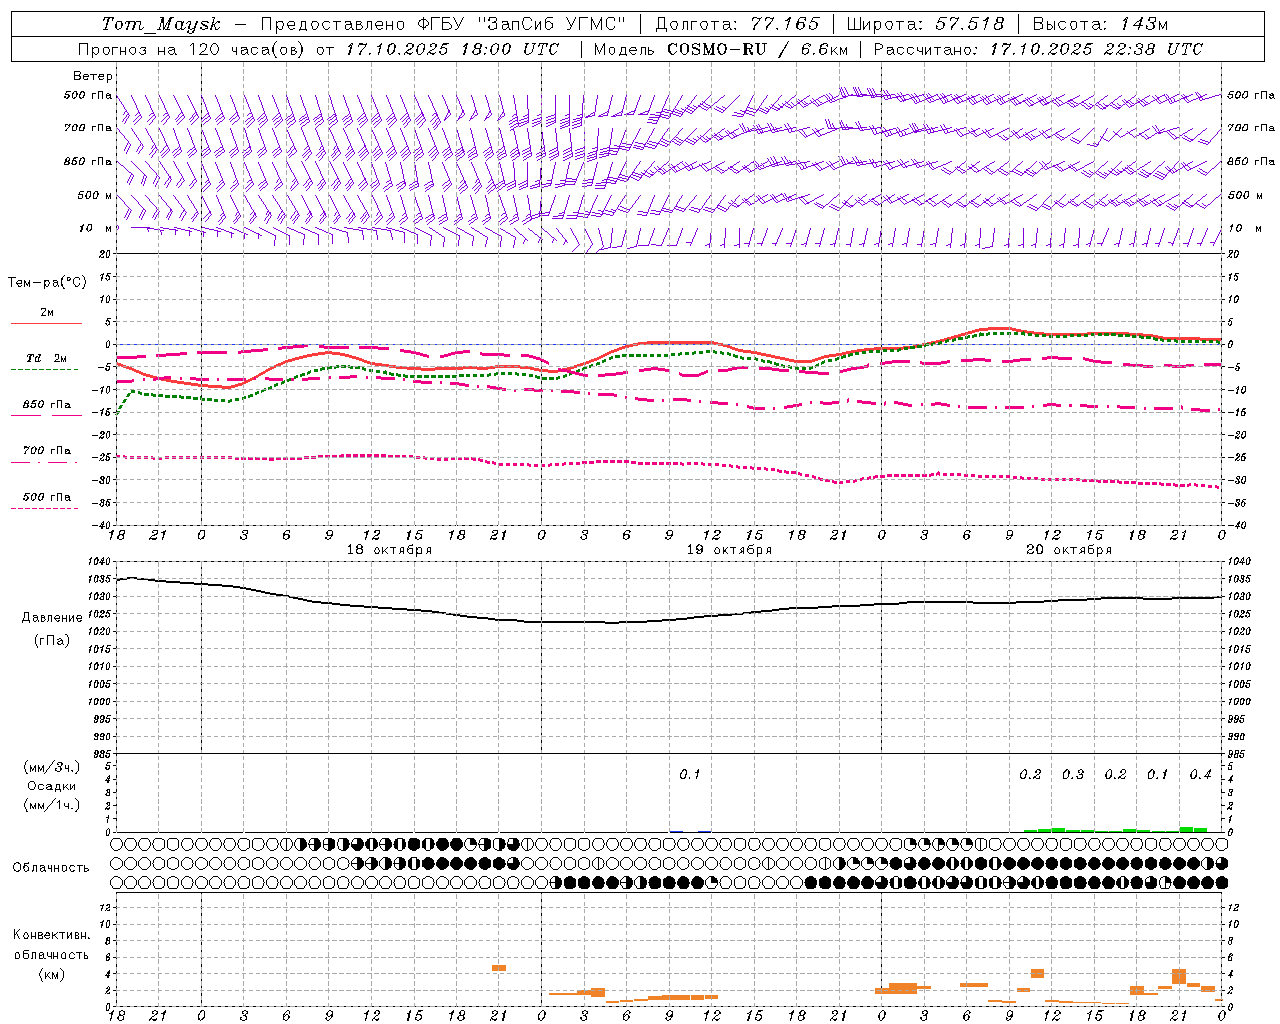The image size is (1280, 1024).
Task: Click the 'Осадки' precipitation label
Action: point(52,786)
